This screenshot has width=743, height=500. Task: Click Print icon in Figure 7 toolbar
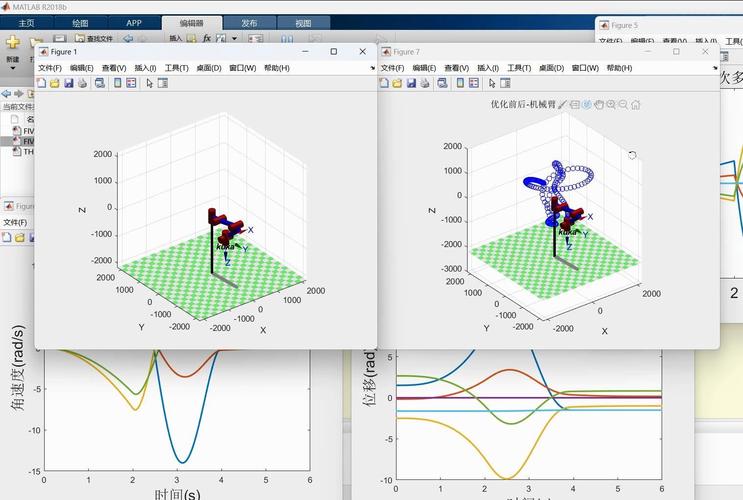pos(425,83)
